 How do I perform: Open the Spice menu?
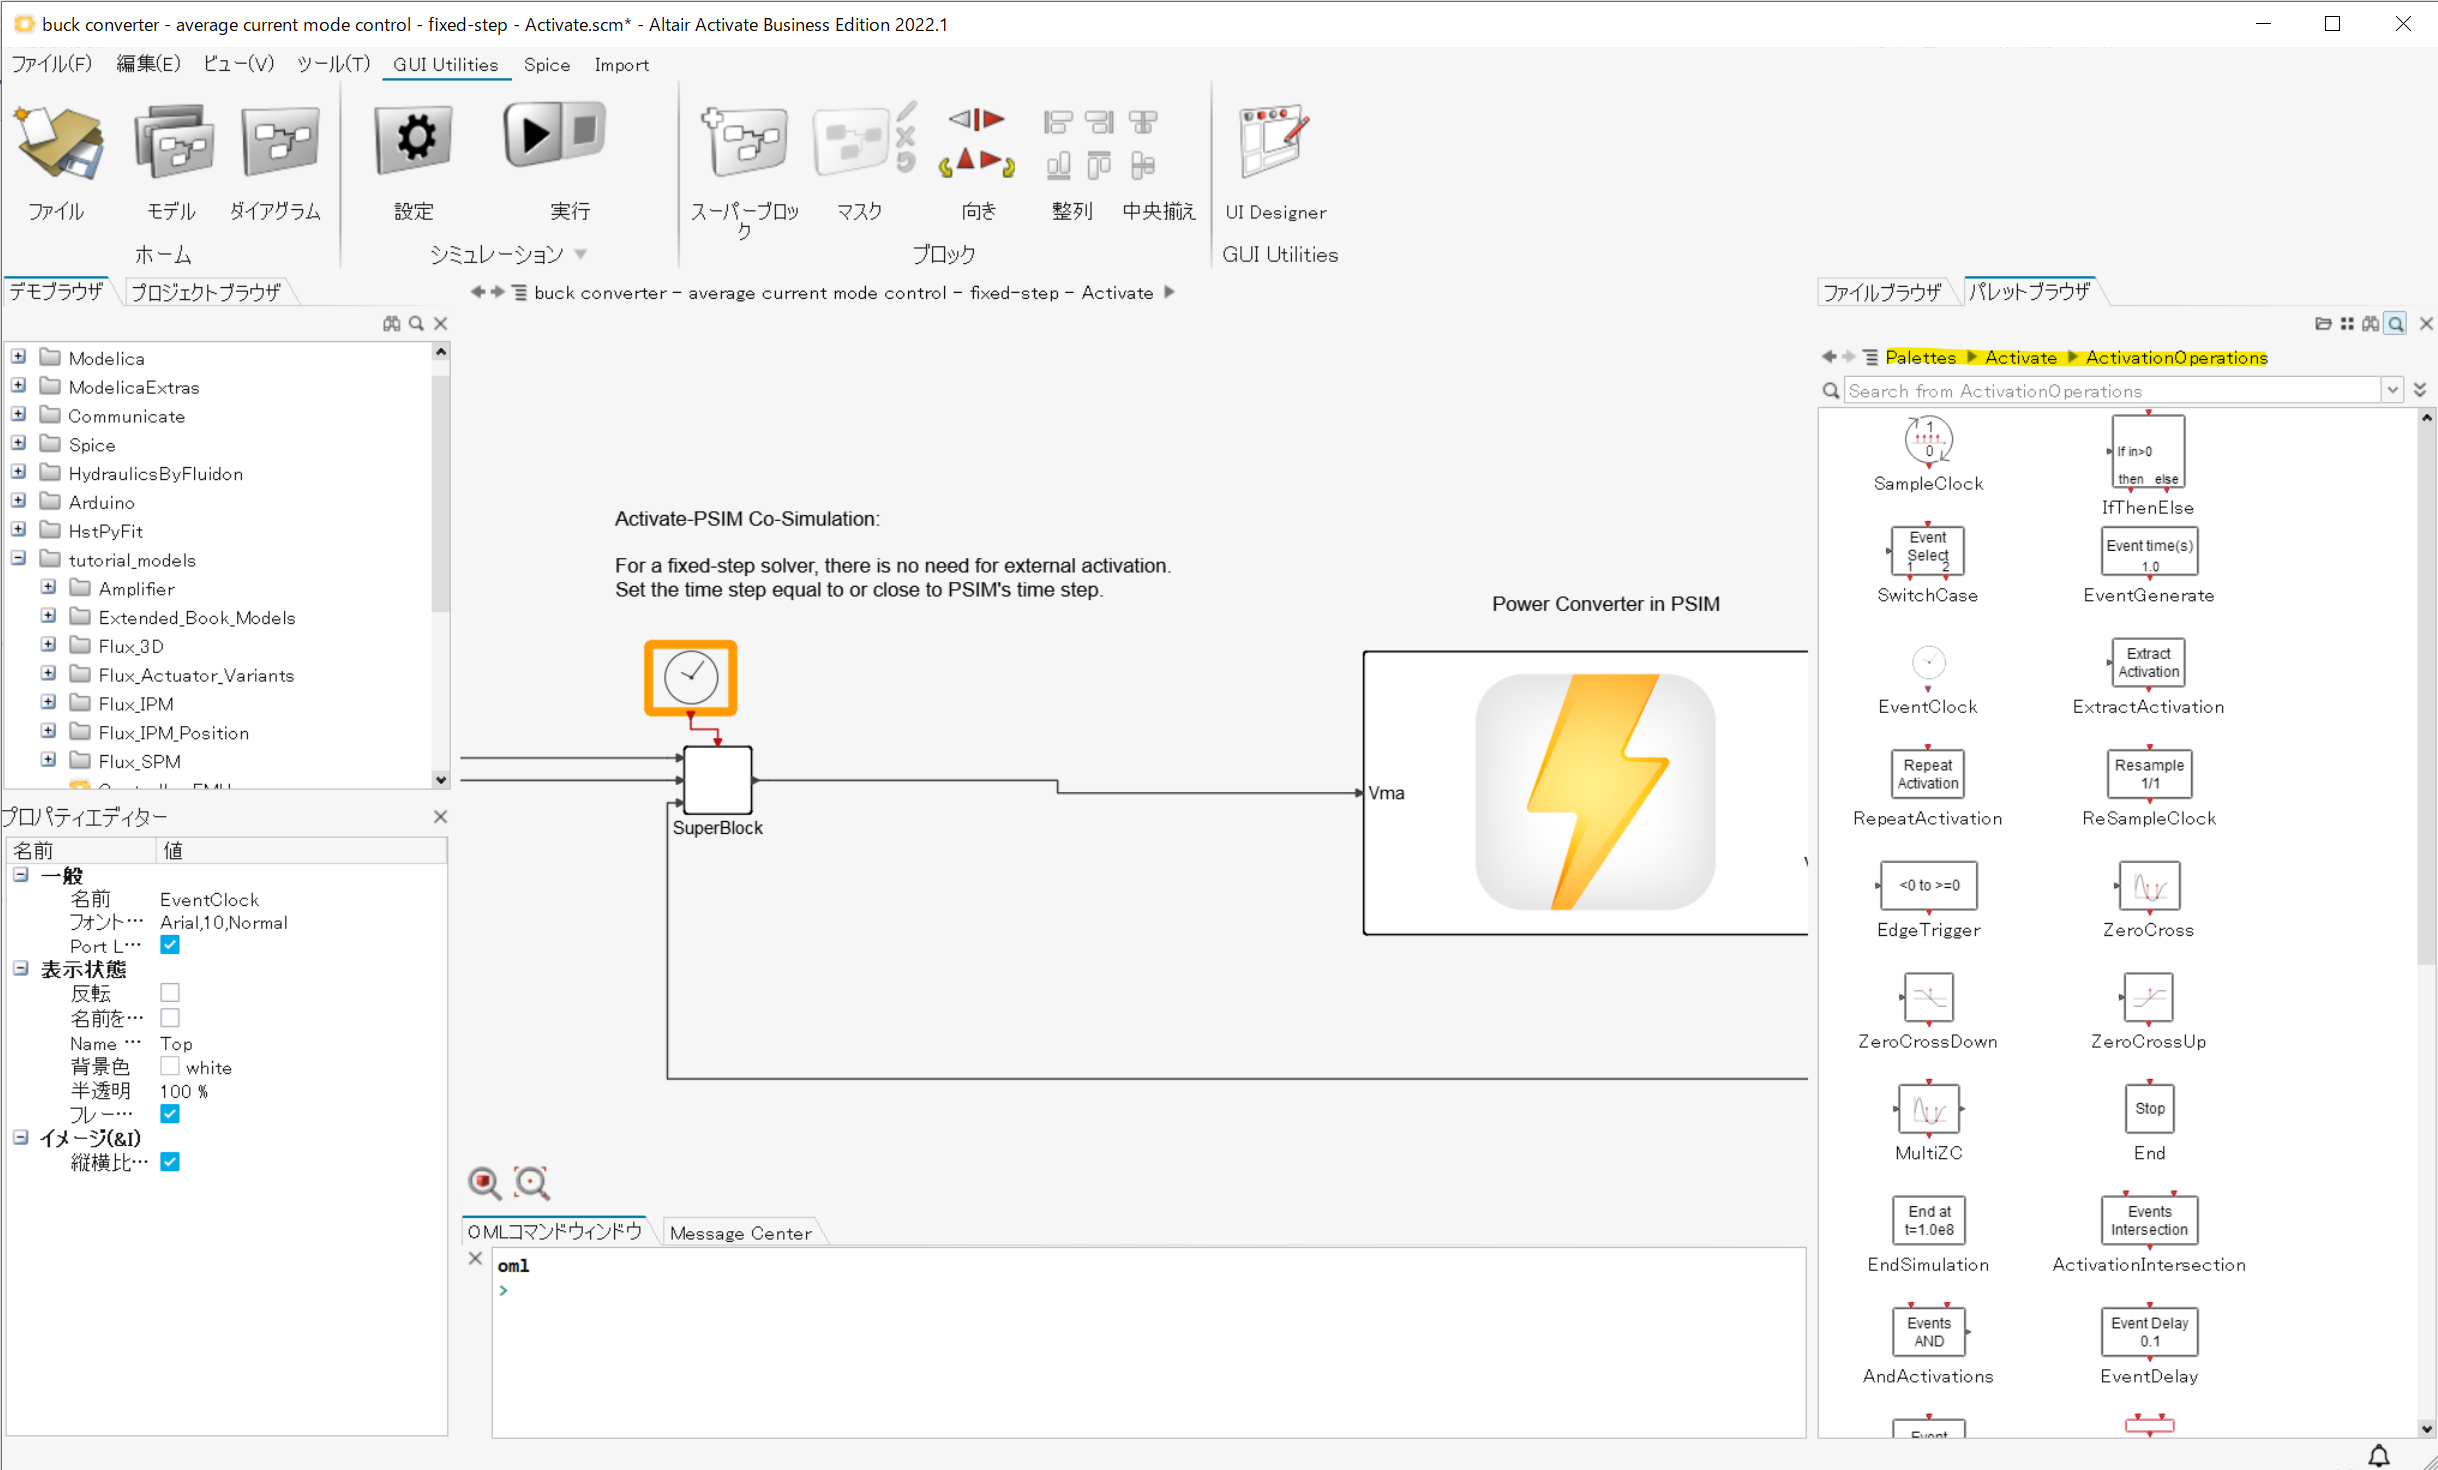546,65
